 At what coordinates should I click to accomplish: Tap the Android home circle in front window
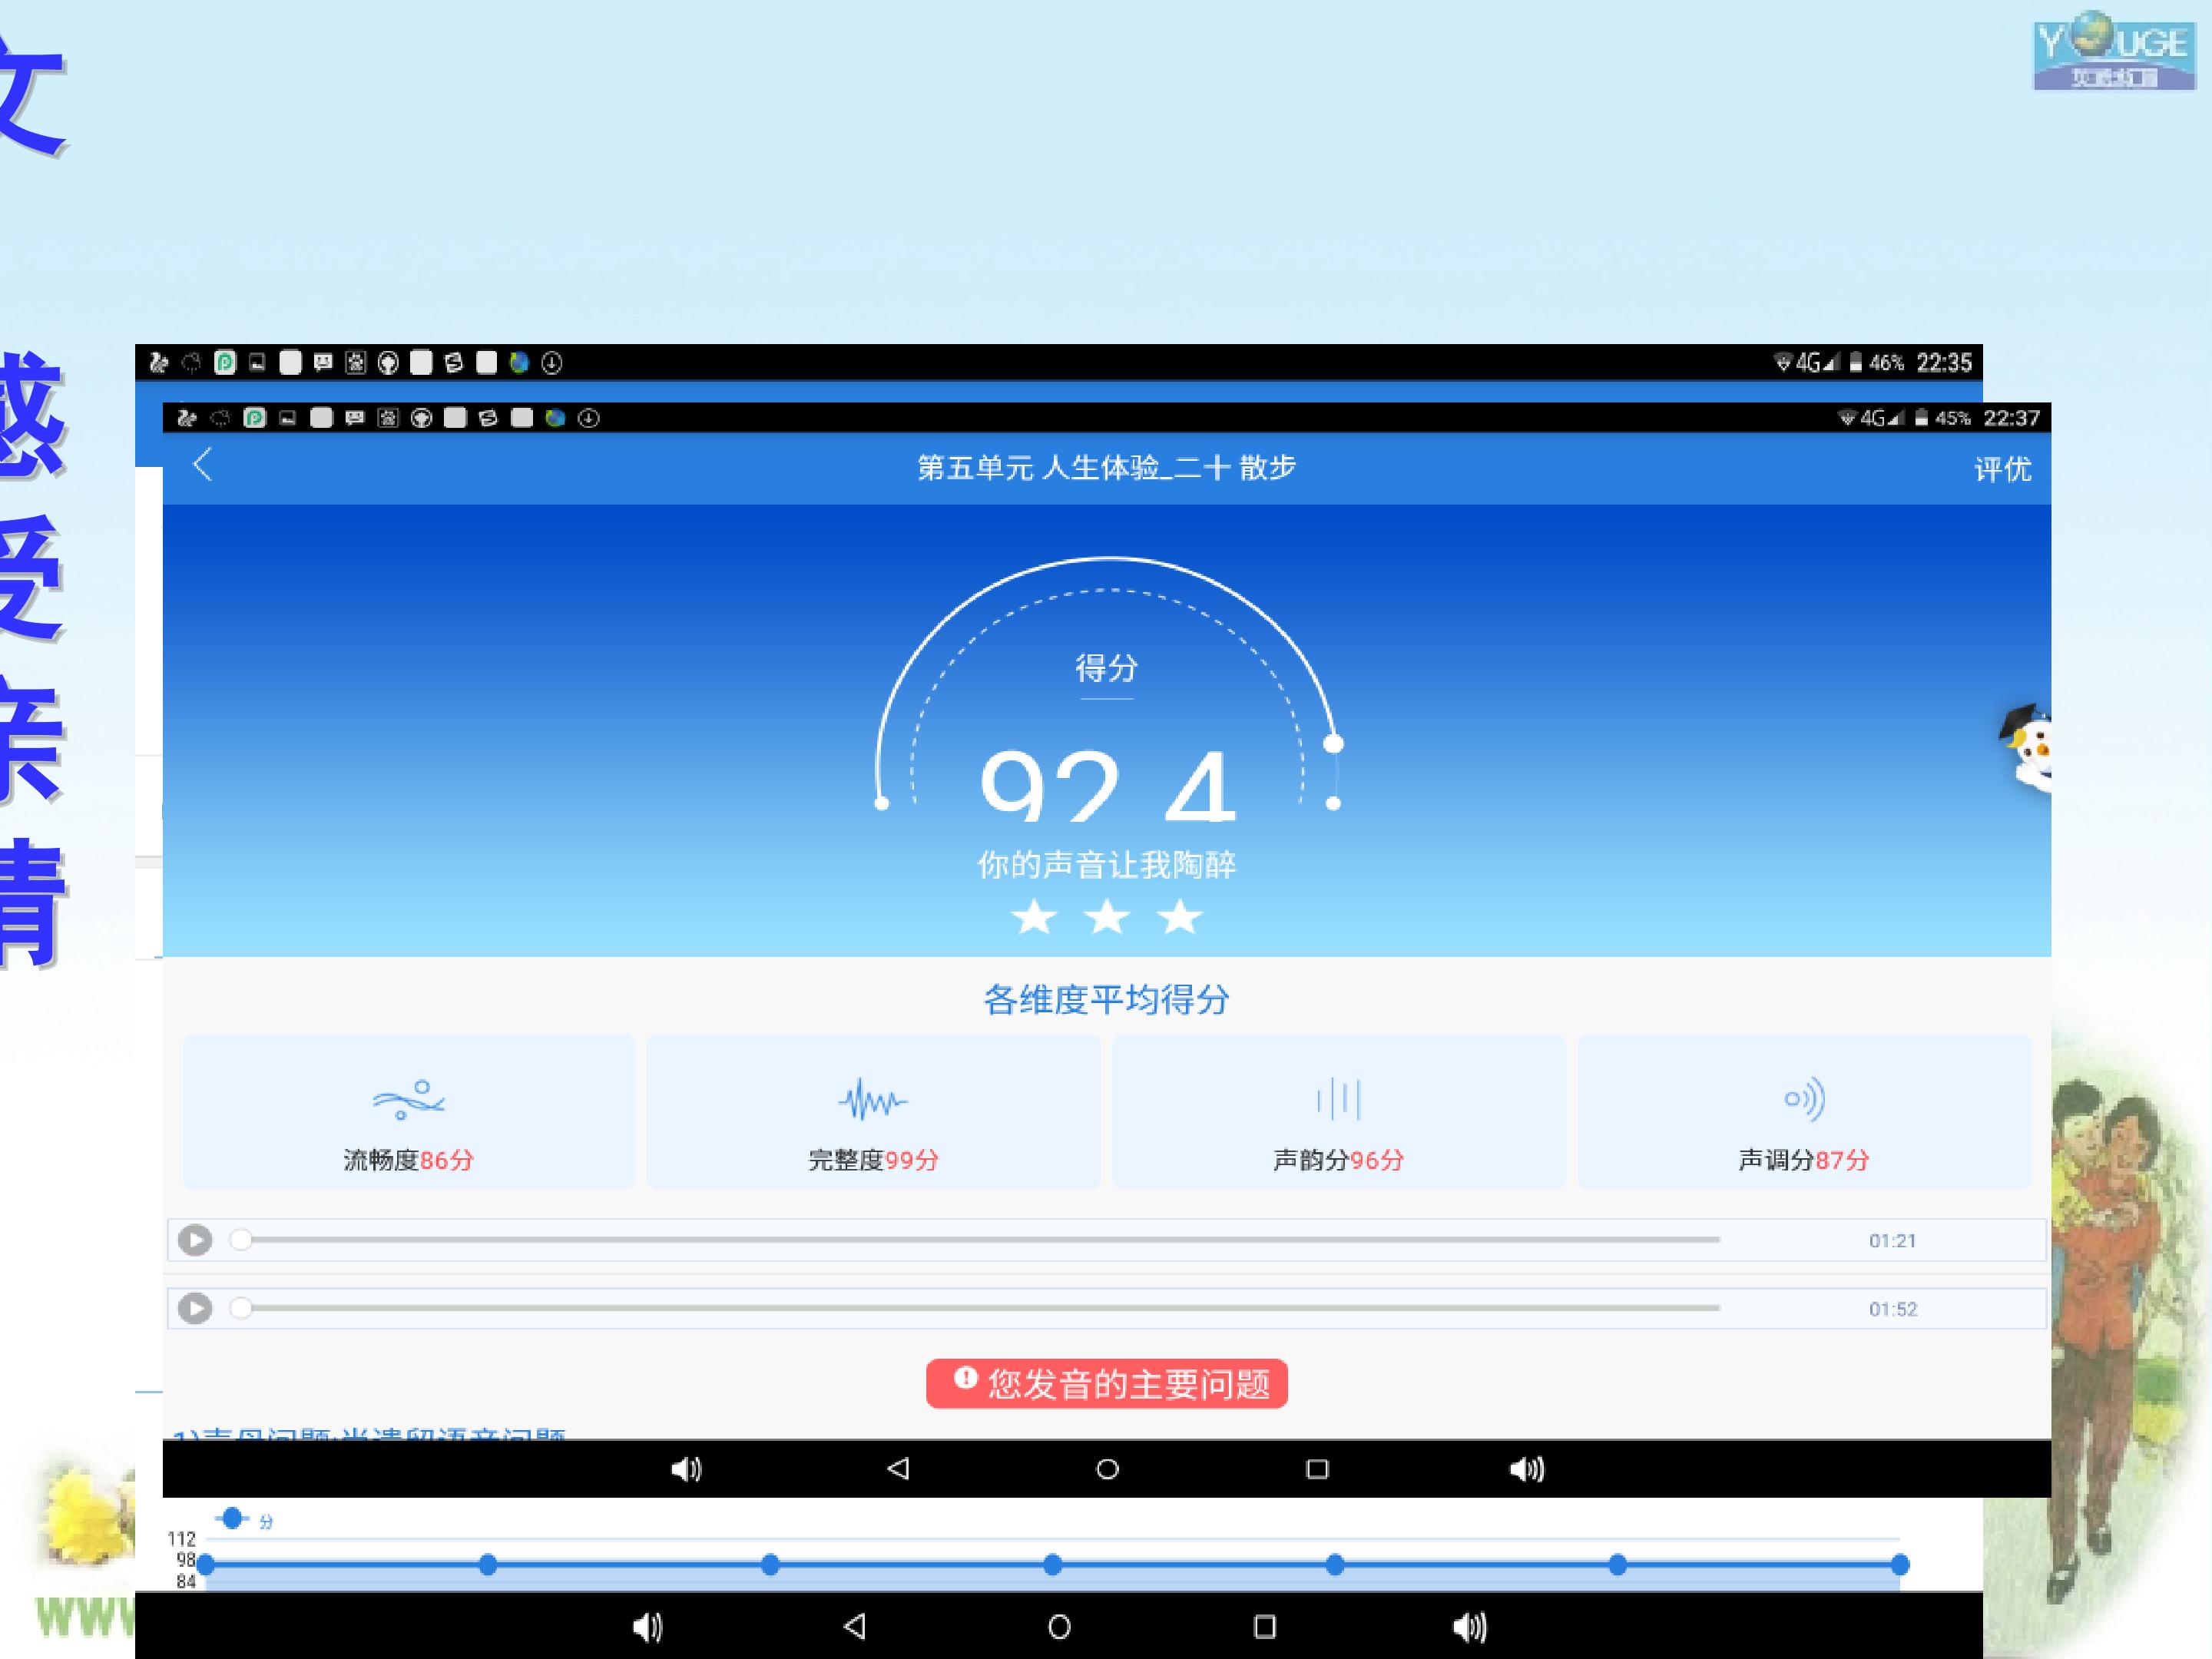1107,1469
